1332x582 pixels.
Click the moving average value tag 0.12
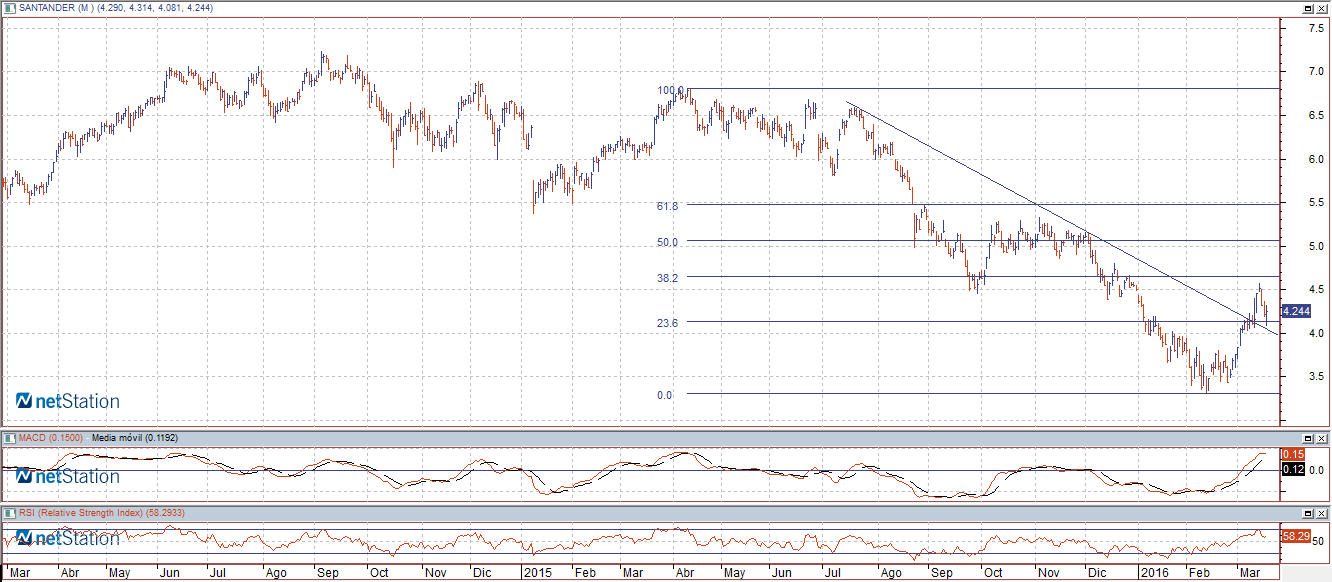point(1291,469)
